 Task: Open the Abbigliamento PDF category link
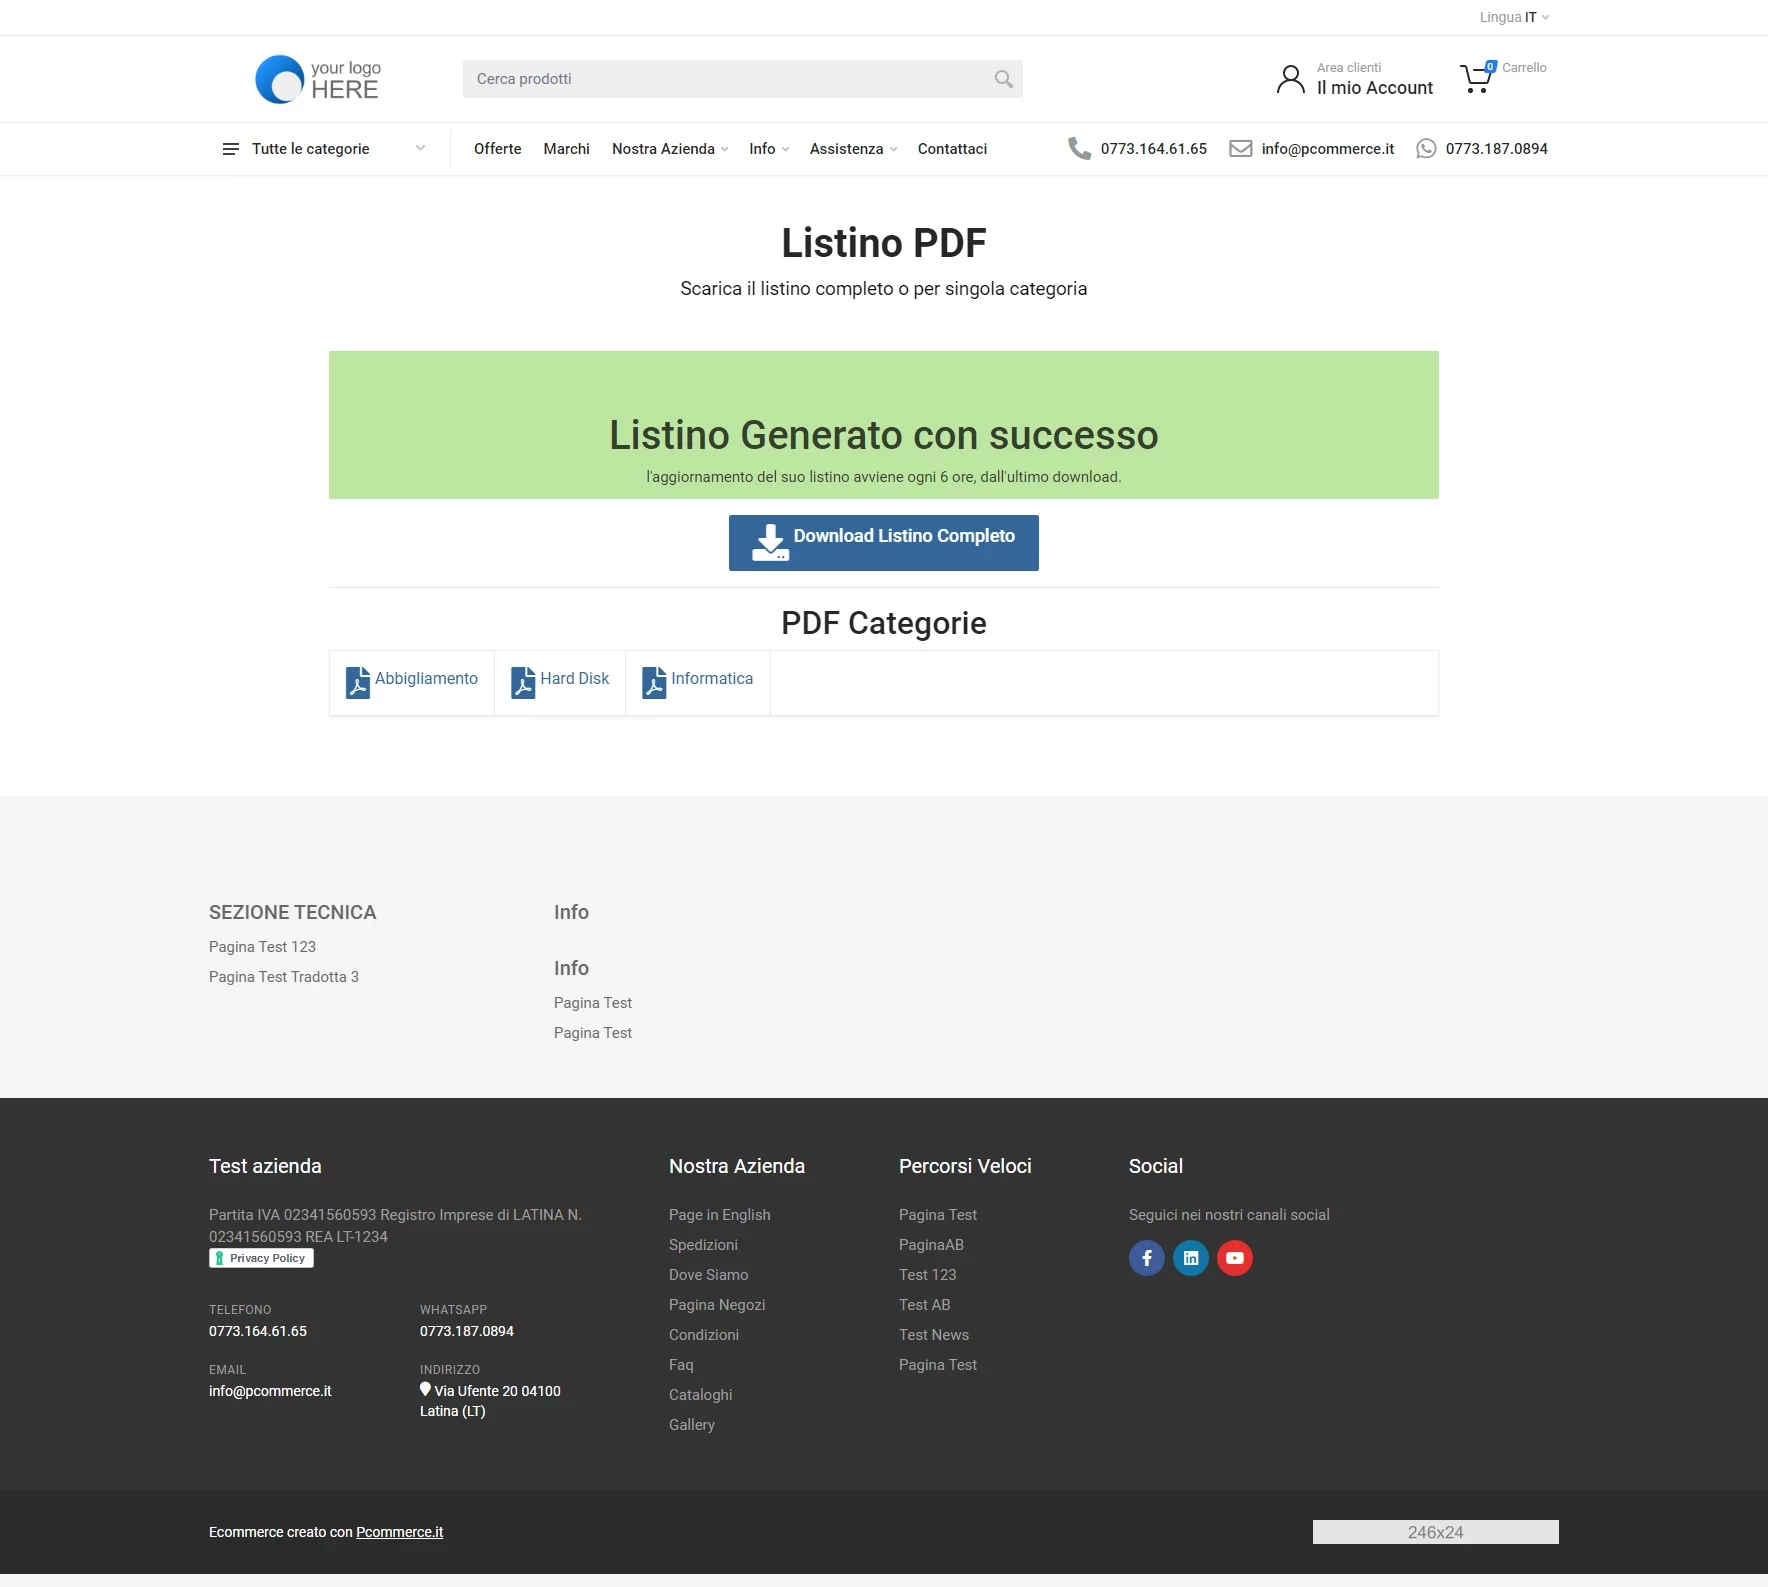pos(426,678)
